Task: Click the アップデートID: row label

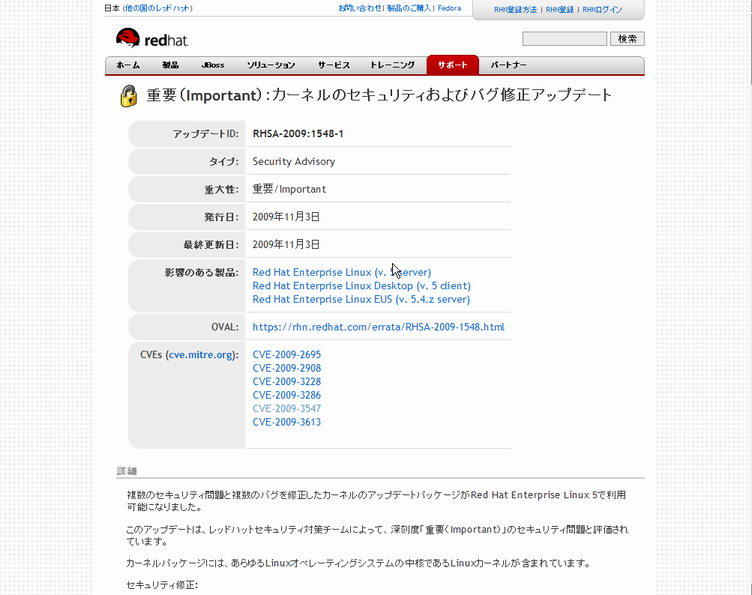Action: 206,134
